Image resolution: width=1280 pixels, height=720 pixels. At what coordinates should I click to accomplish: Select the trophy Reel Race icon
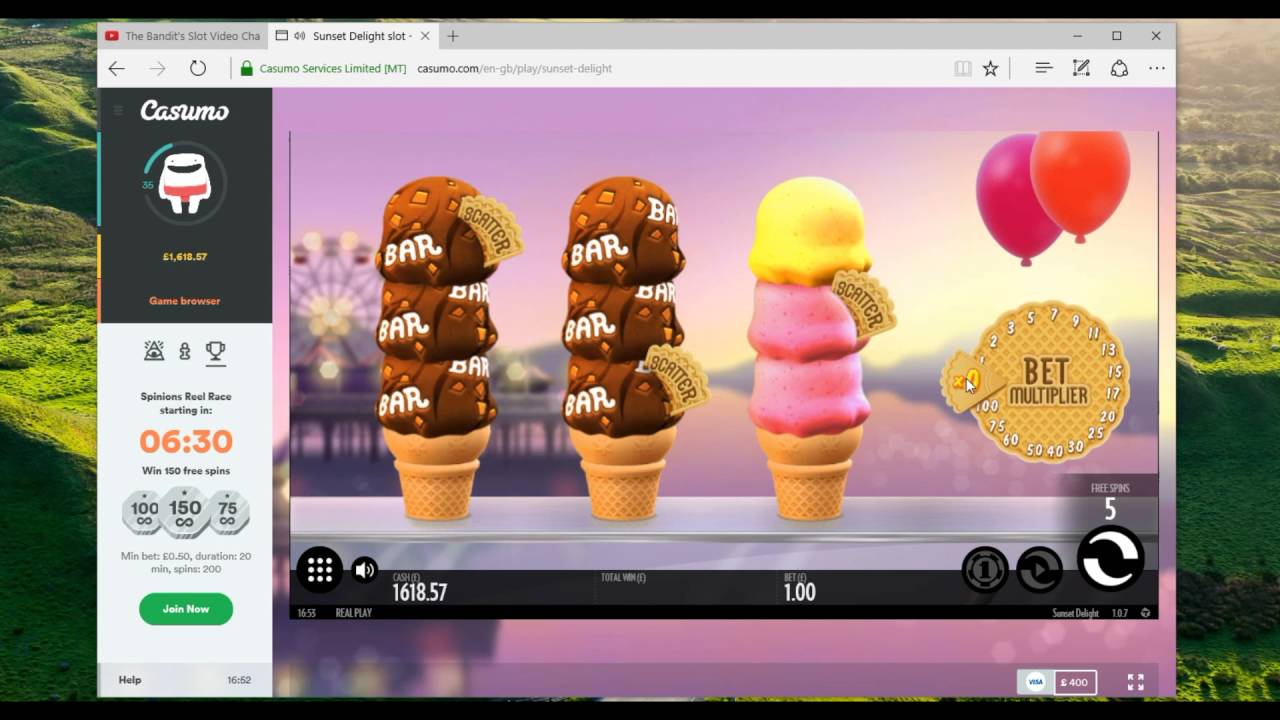click(215, 351)
